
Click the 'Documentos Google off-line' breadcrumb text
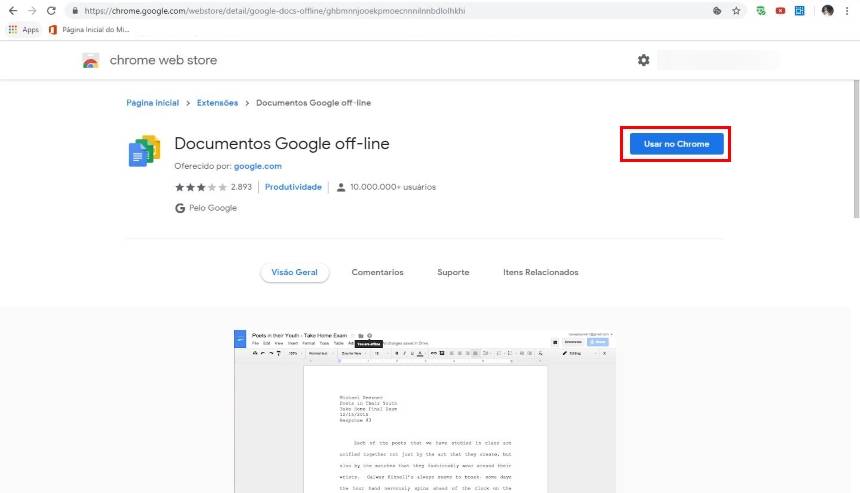(x=313, y=103)
